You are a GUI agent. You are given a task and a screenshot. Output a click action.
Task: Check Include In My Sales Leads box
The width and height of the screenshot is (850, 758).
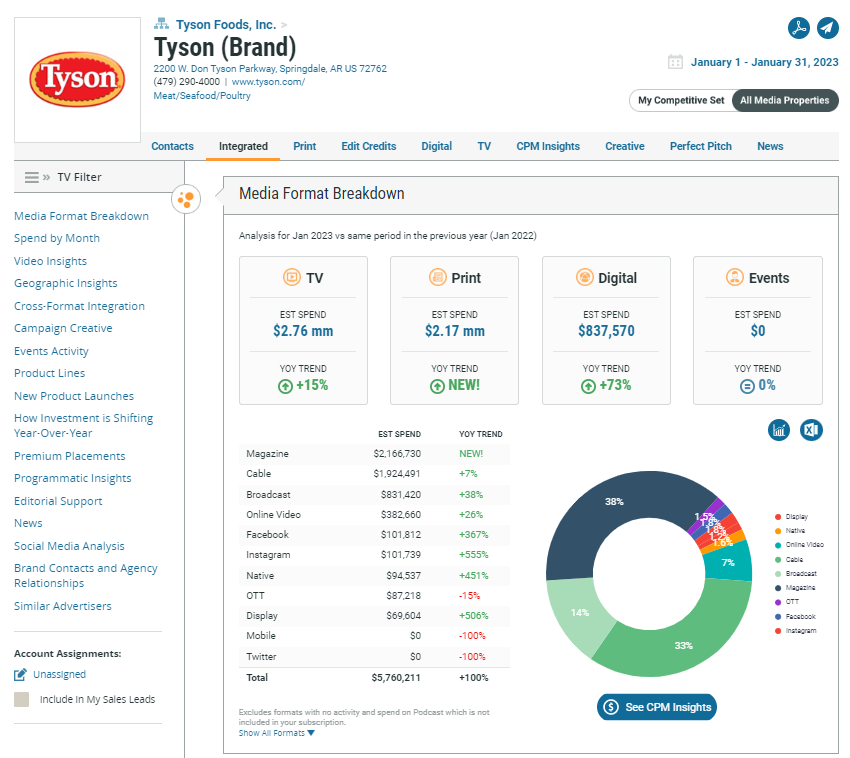point(21,699)
